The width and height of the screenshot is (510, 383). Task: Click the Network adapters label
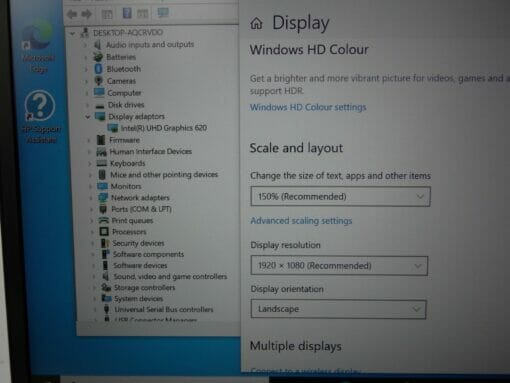(140, 198)
